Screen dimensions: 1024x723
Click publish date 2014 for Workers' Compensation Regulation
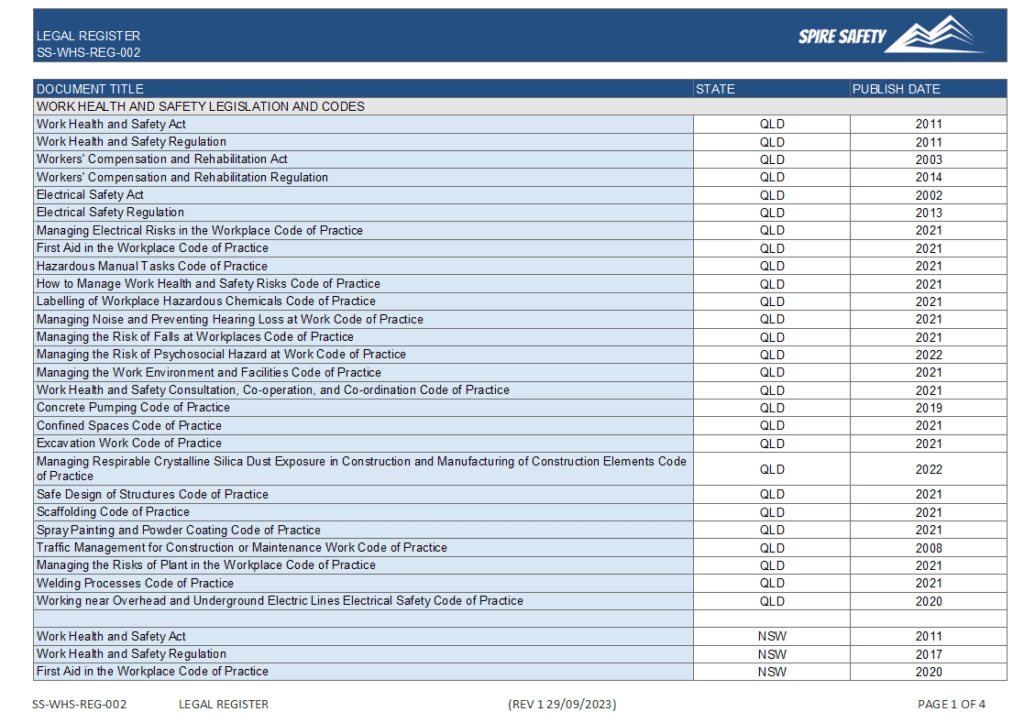[929, 178]
